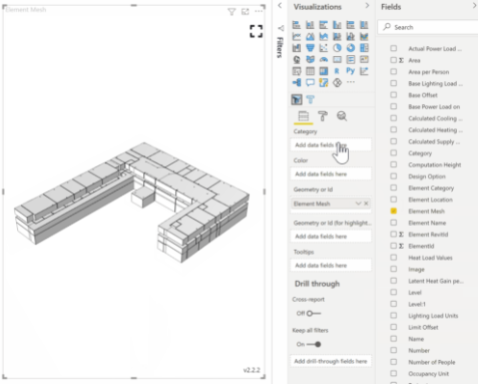This screenshot has width=481, height=386.
Task: Open the Format paint roller tab
Action: (x=322, y=116)
